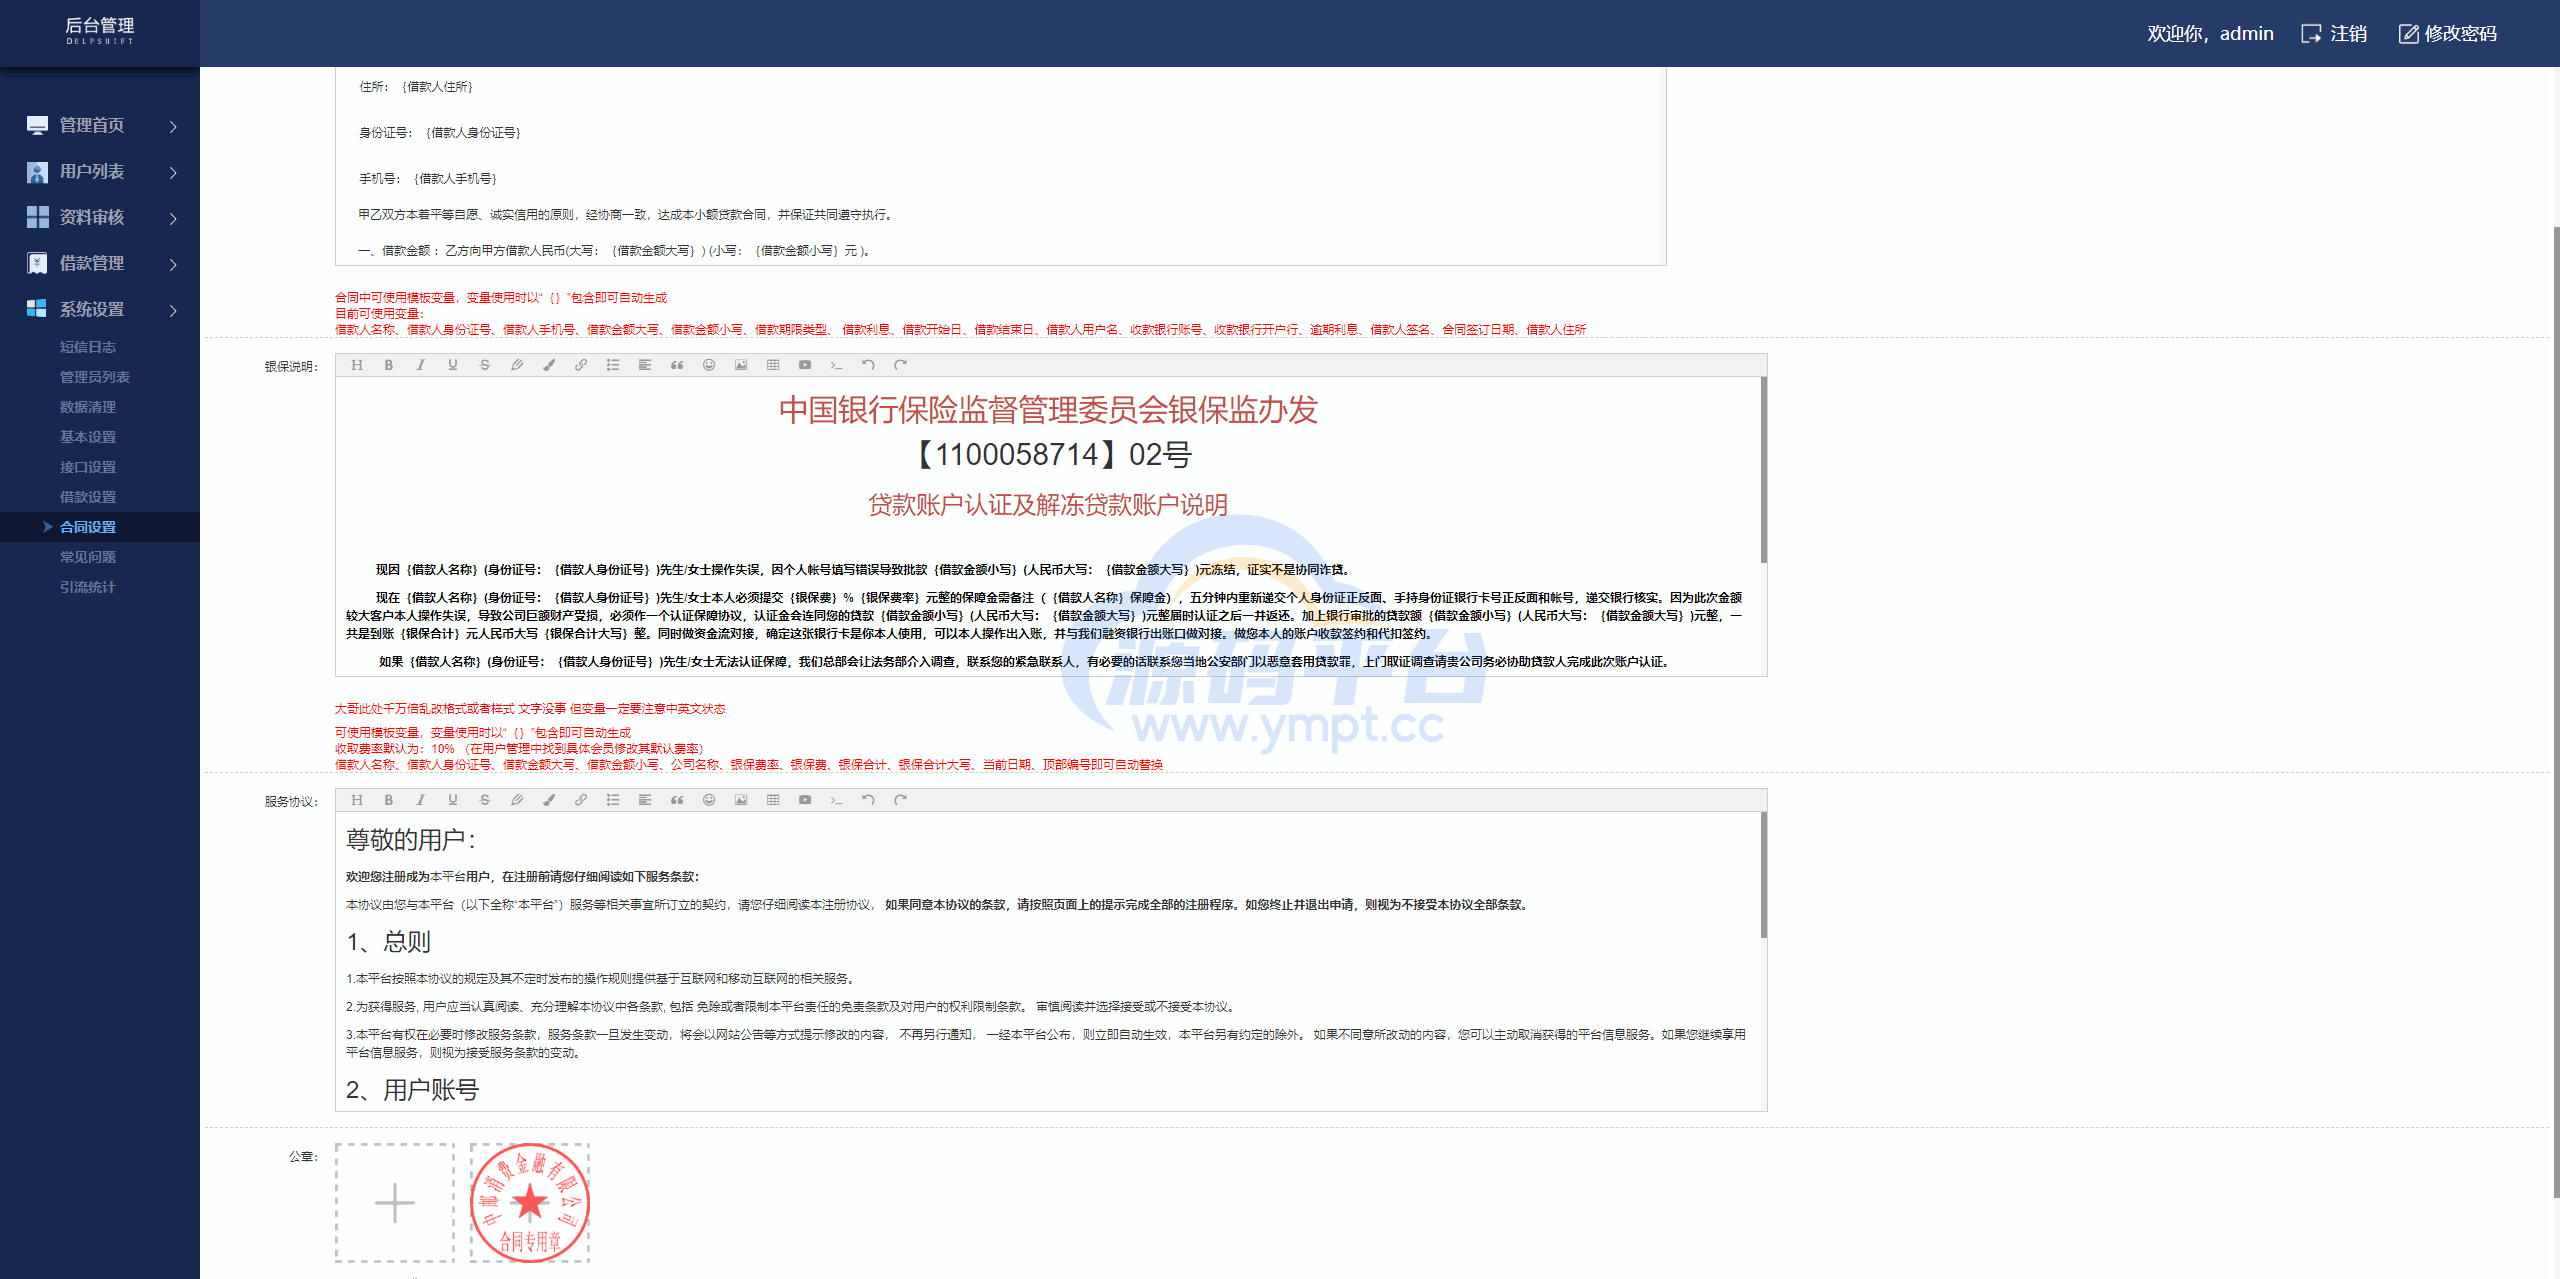
Task: Insert code block in 银保说明 editor toolbar
Action: pyautogui.click(x=837, y=365)
